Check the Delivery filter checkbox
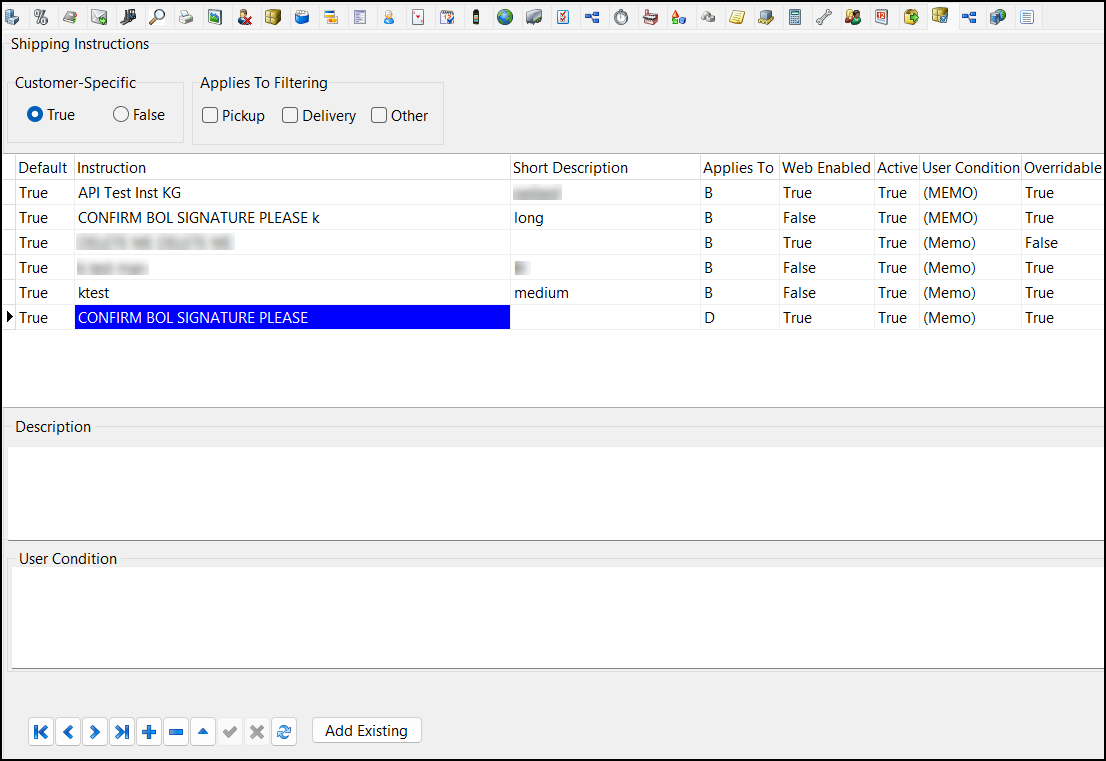 (x=290, y=116)
